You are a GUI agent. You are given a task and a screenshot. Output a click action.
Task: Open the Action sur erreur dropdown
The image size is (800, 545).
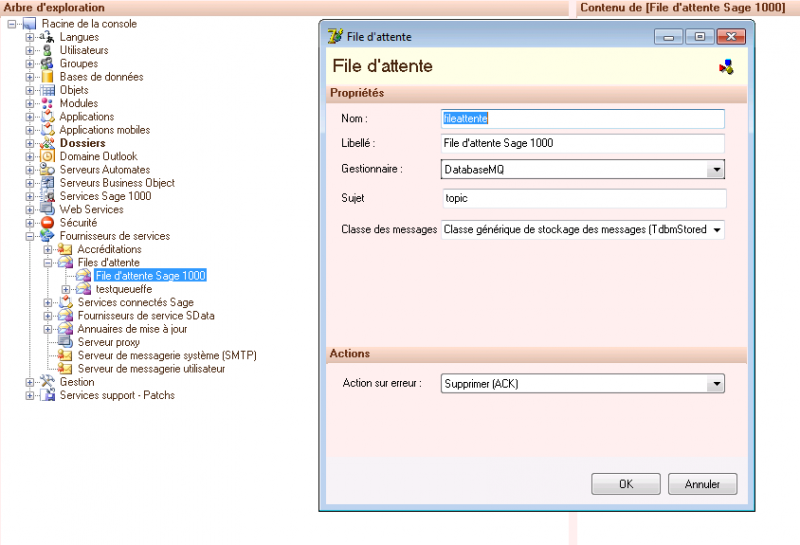tap(716, 384)
